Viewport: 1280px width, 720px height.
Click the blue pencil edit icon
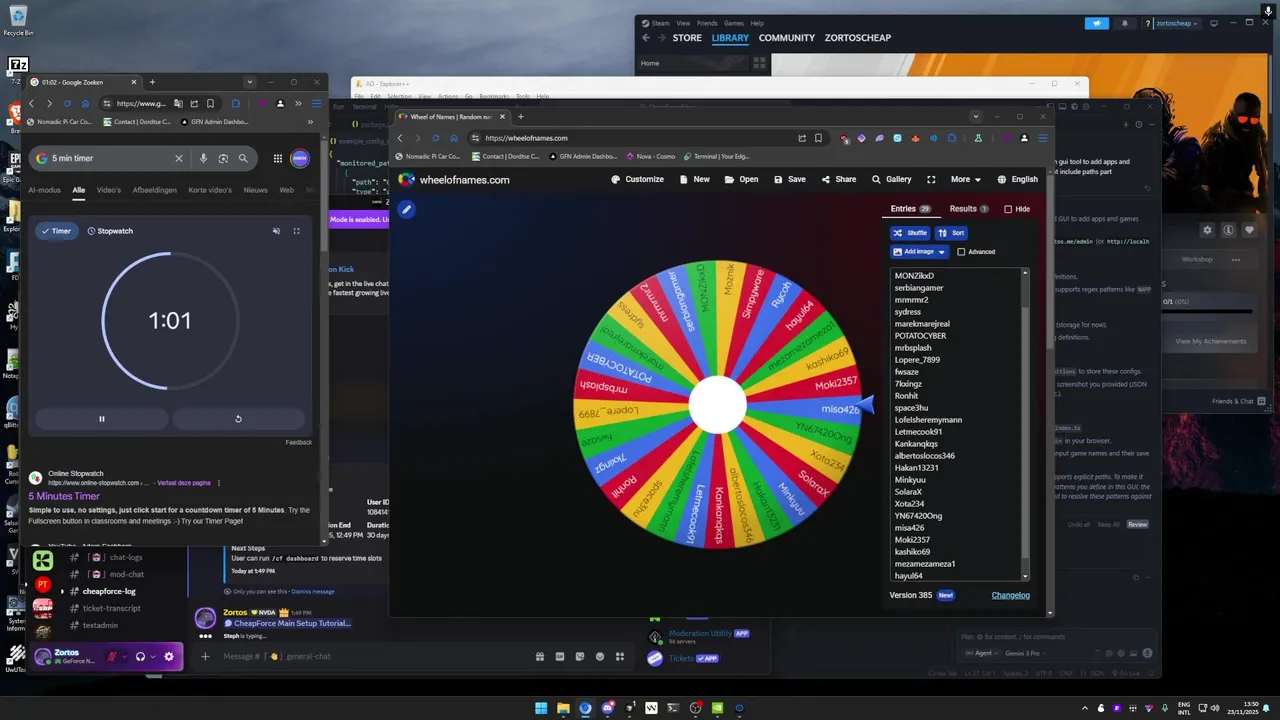(x=406, y=209)
